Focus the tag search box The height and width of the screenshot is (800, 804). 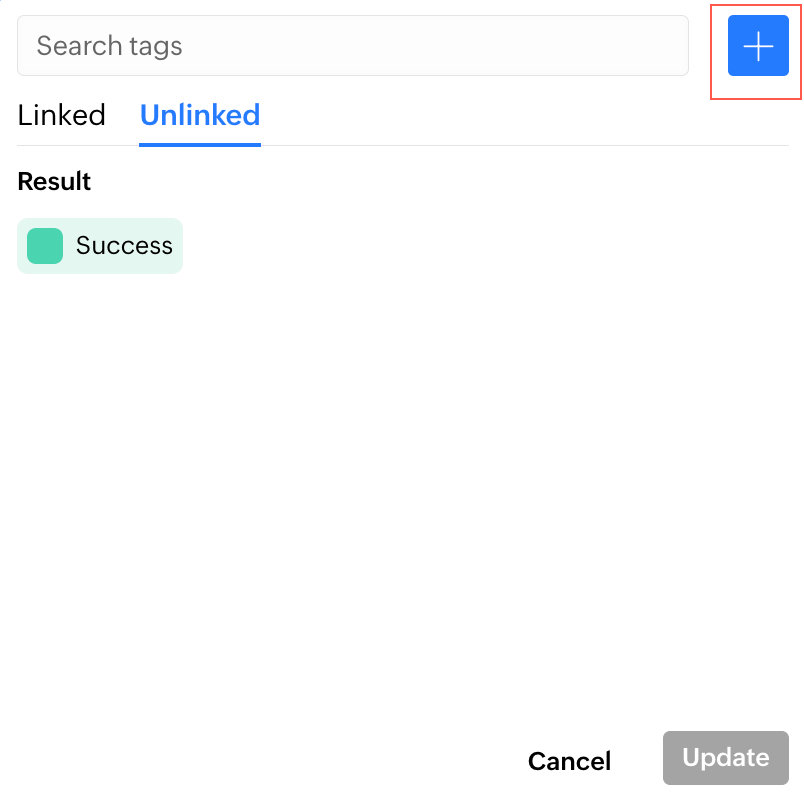[x=352, y=46]
